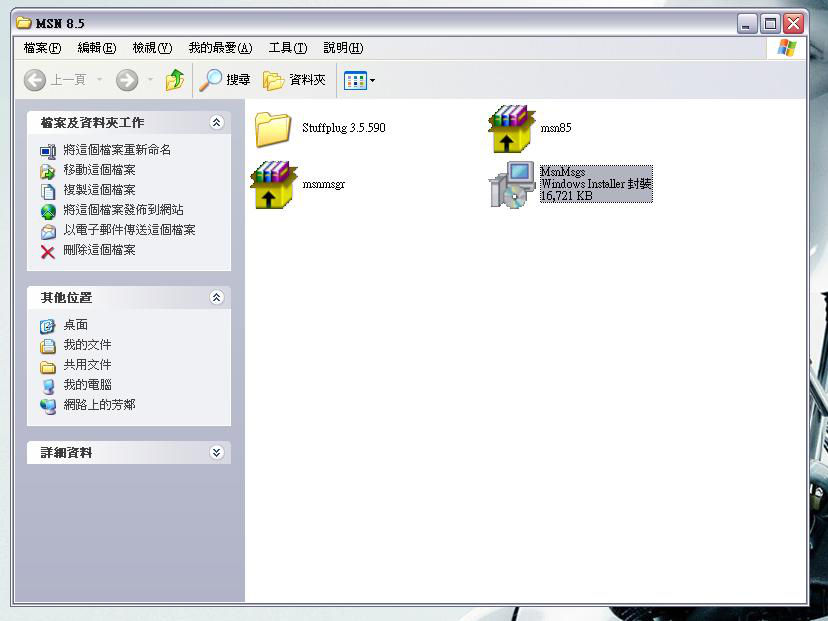Collapse the 其他位置 panel
Screen dimensions: 828x621
217,297
